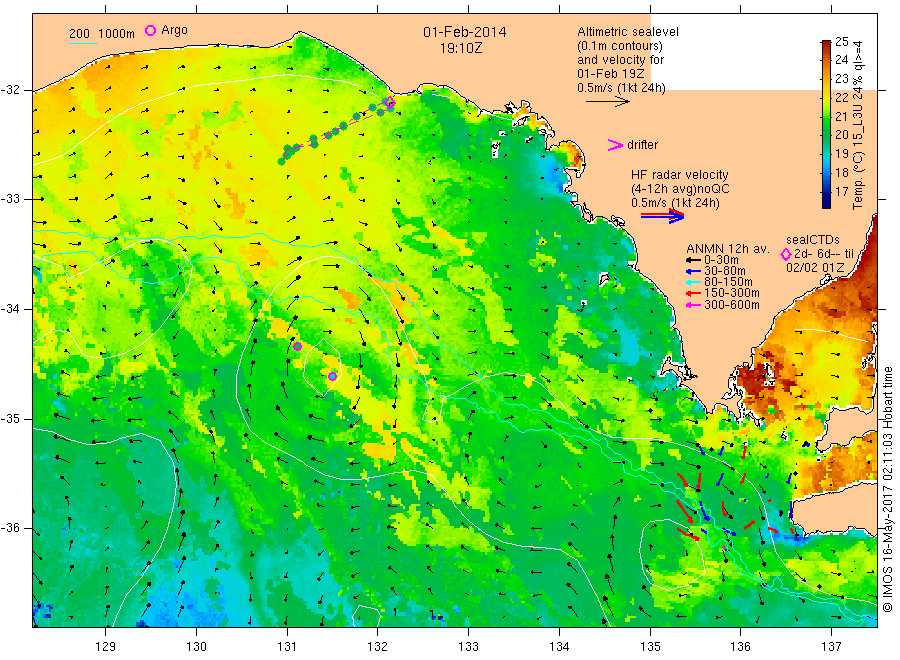Click longitude axis label '132'
Viewport: 900px width, 660px height.
(x=378, y=647)
